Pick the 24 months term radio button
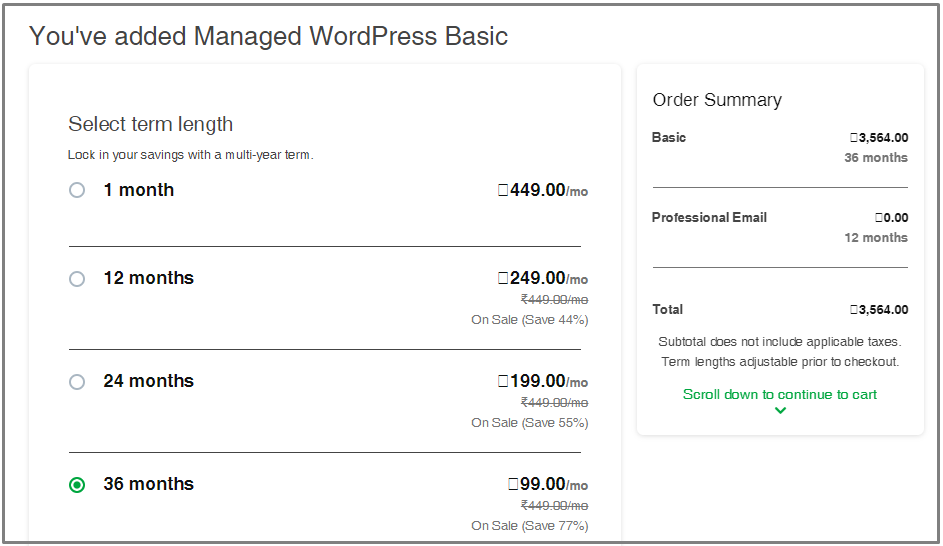Viewport: 943px width, 546px height. (x=77, y=381)
